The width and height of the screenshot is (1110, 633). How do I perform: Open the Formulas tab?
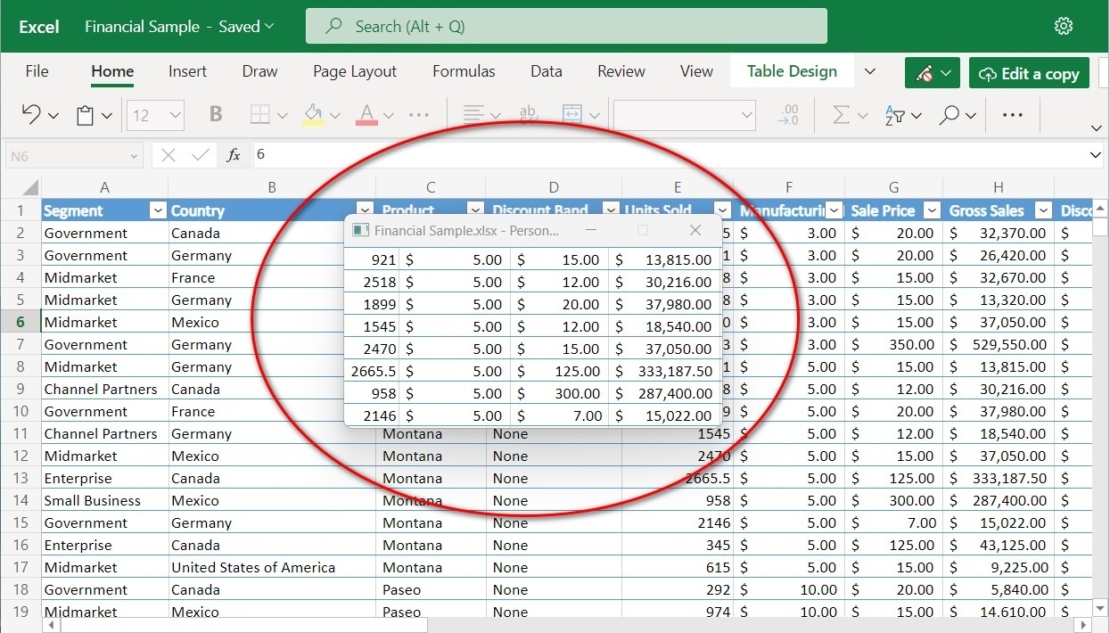coord(463,71)
